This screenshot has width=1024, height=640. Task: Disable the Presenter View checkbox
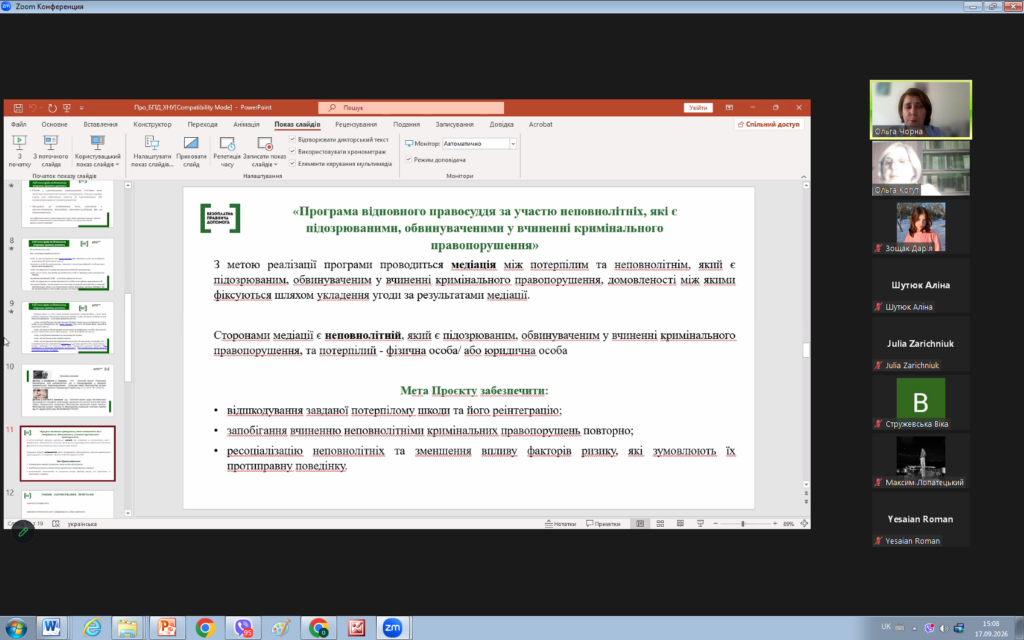click(x=409, y=159)
